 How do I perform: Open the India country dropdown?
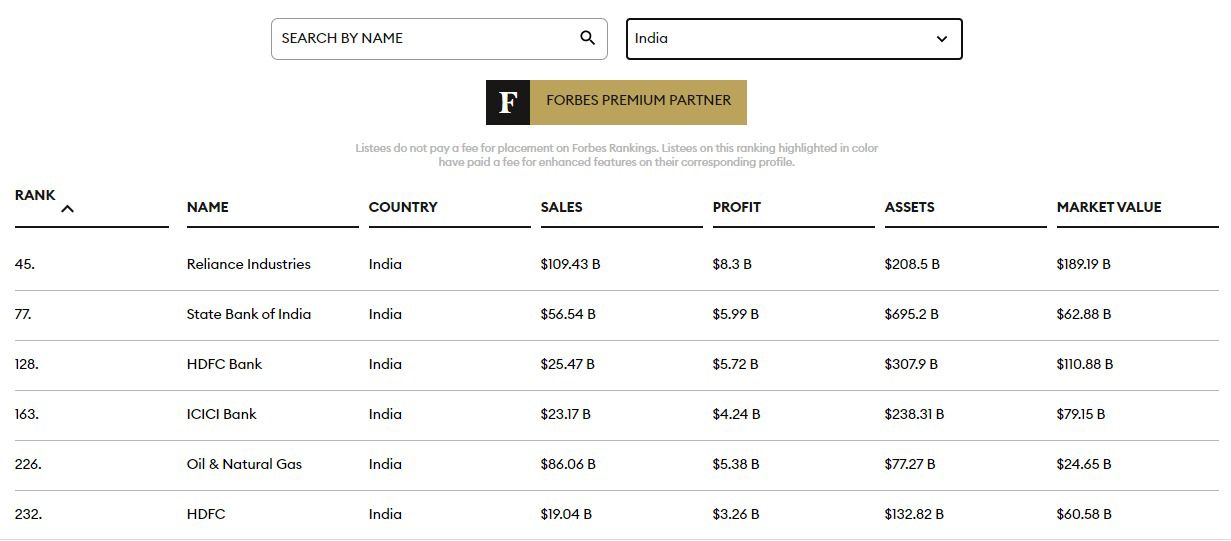pyautogui.click(x=794, y=39)
